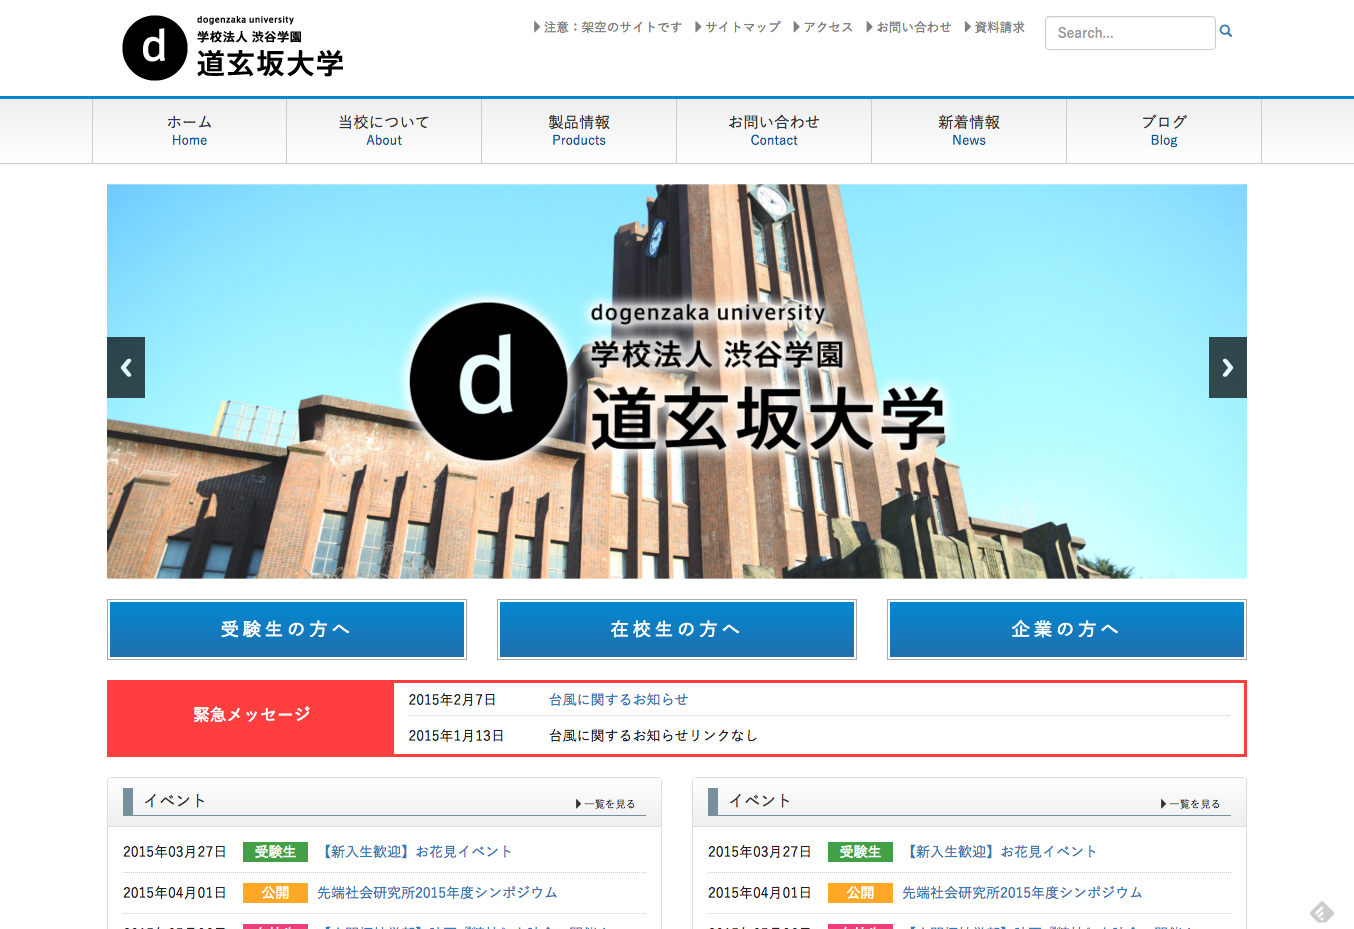Click the 受験生 tag in right panel
This screenshot has height=929, width=1354.
point(860,852)
